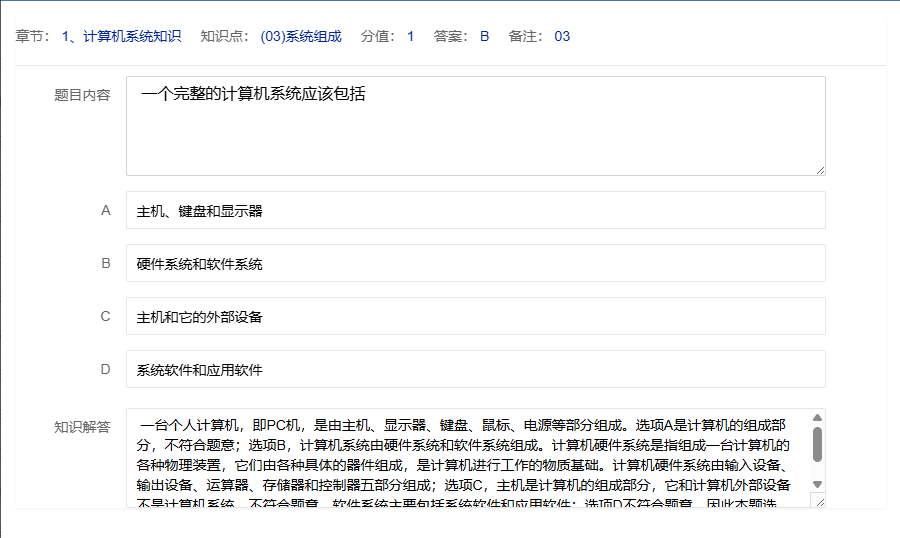Click the remark value 03
900x538 pixels.
[x=562, y=37]
